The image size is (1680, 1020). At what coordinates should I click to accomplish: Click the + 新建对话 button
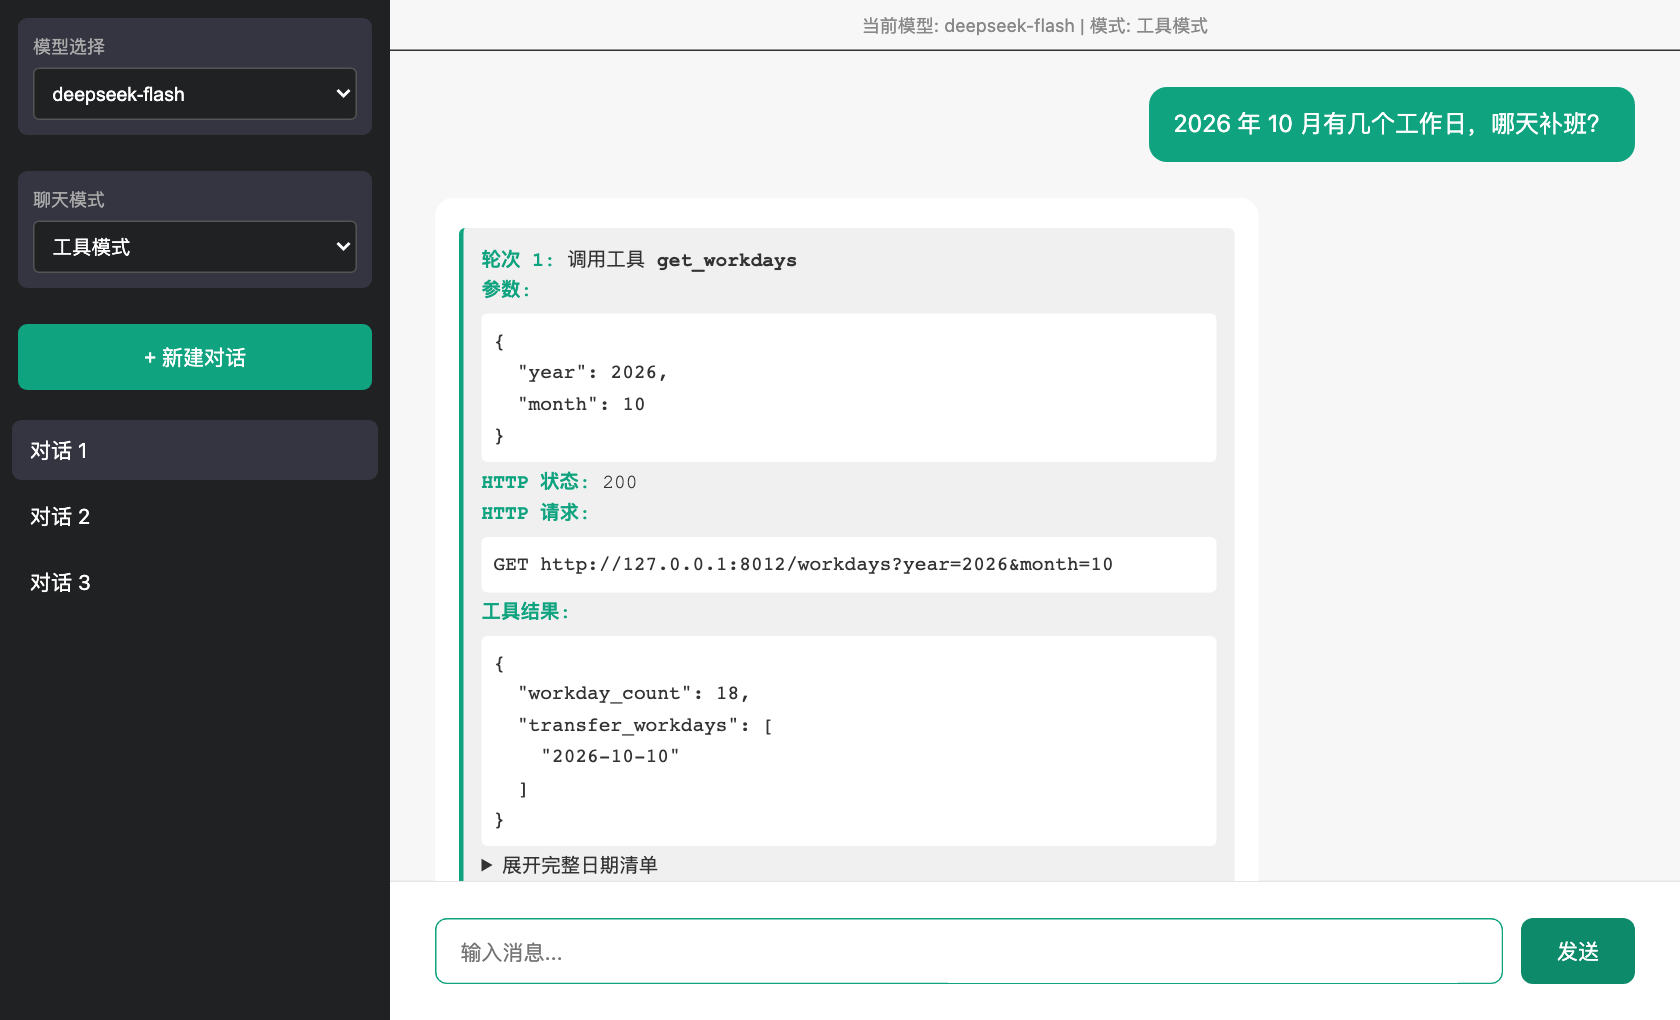(x=195, y=357)
